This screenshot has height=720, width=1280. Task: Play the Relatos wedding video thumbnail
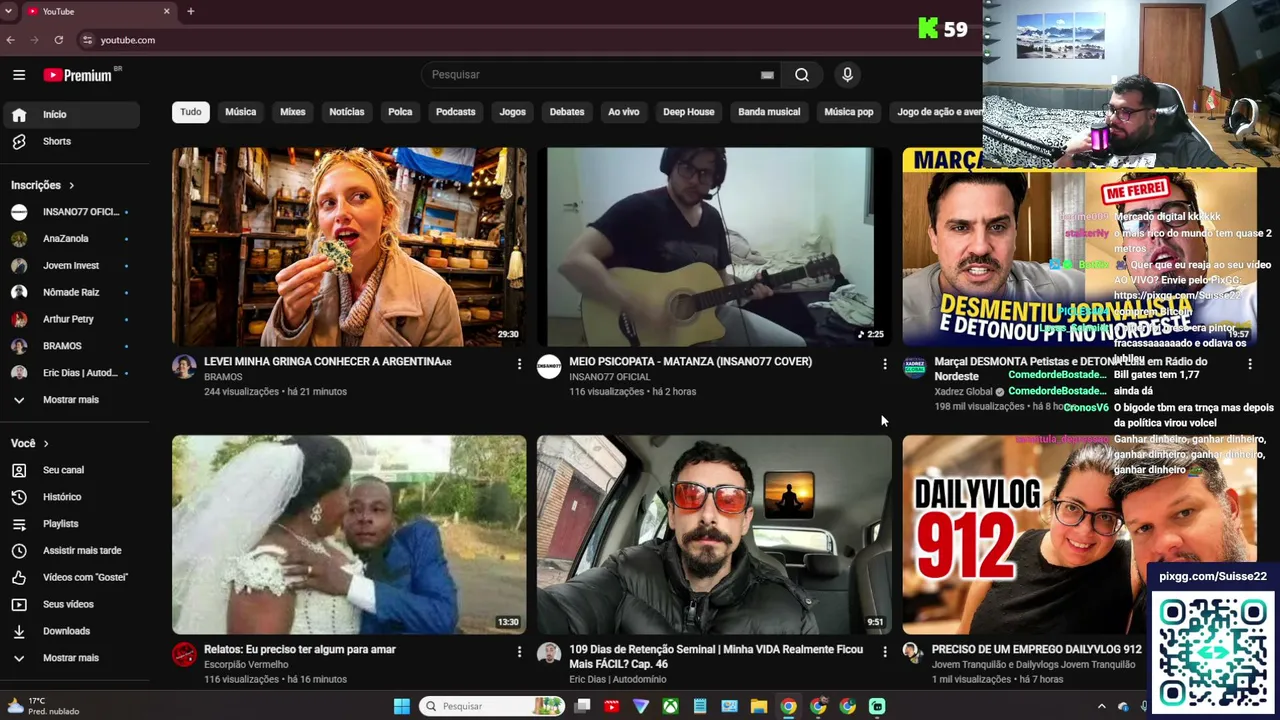pyautogui.click(x=349, y=535)
